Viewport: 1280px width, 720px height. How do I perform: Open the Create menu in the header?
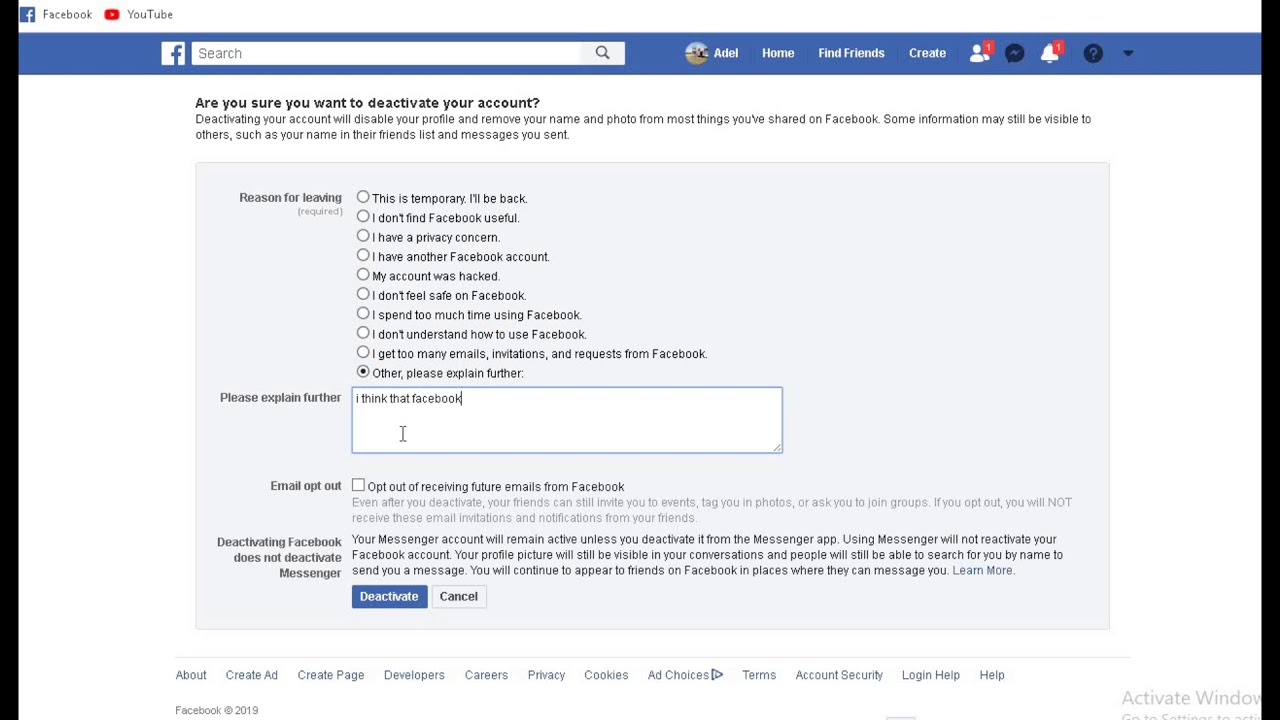coord(927,53)
